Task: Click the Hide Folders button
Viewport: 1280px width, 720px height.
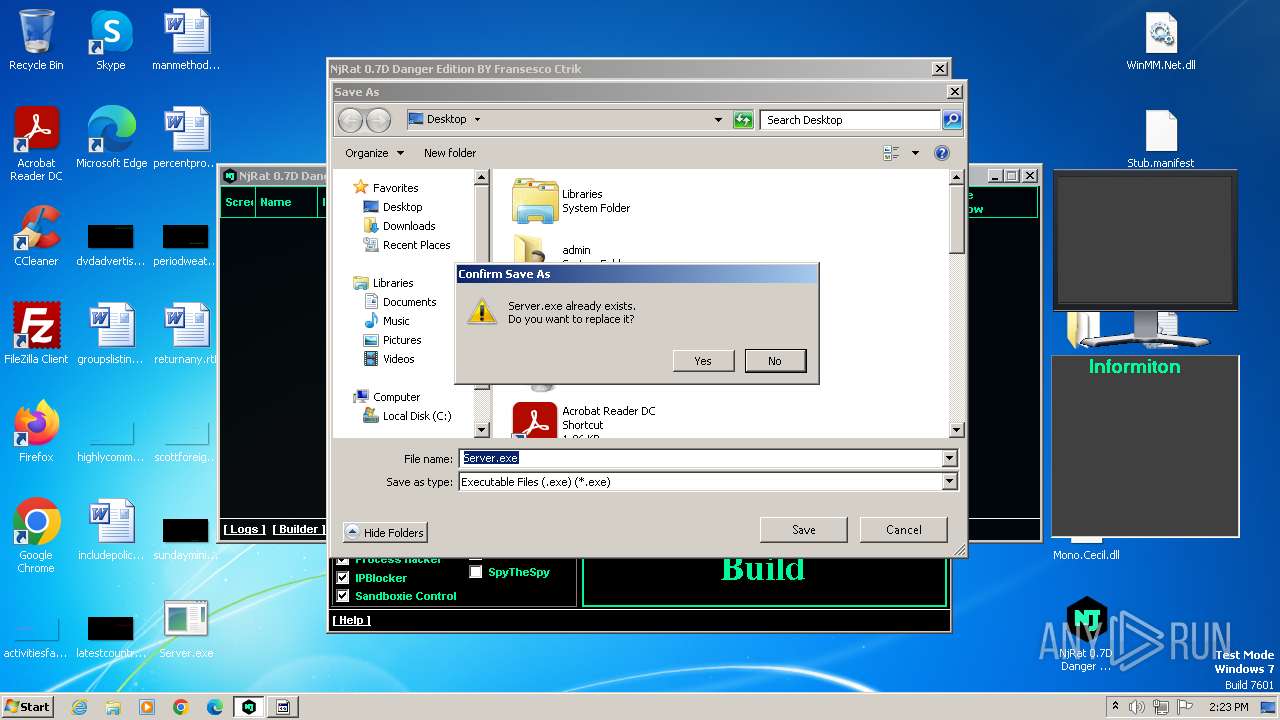Action: click(x=385, y=533)
